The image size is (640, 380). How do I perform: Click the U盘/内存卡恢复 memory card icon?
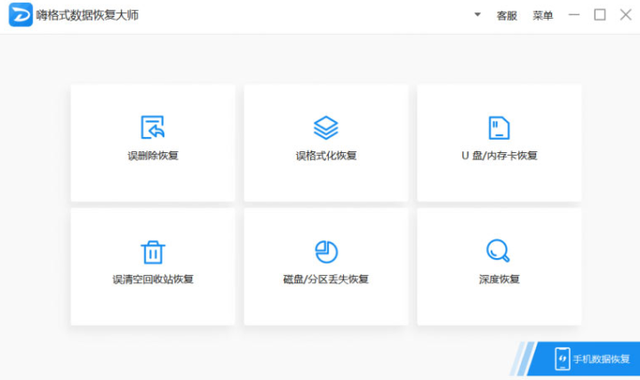point(499,128)
